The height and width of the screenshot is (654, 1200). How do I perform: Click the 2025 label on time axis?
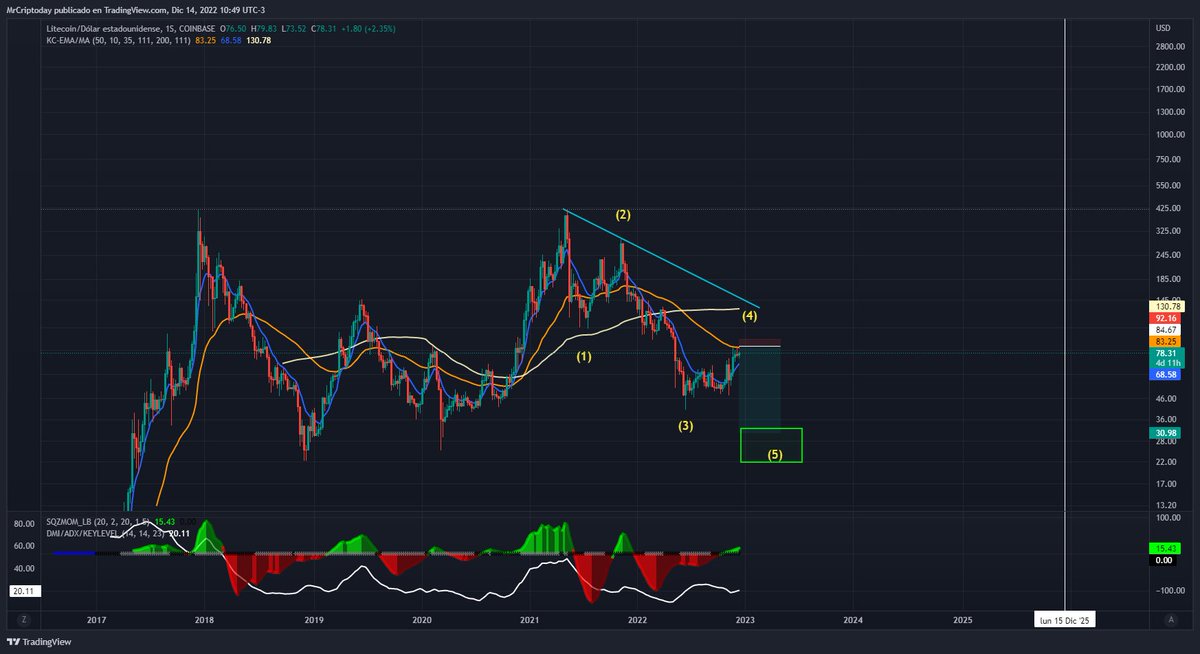pyautogui.click(x=962, y=620)
